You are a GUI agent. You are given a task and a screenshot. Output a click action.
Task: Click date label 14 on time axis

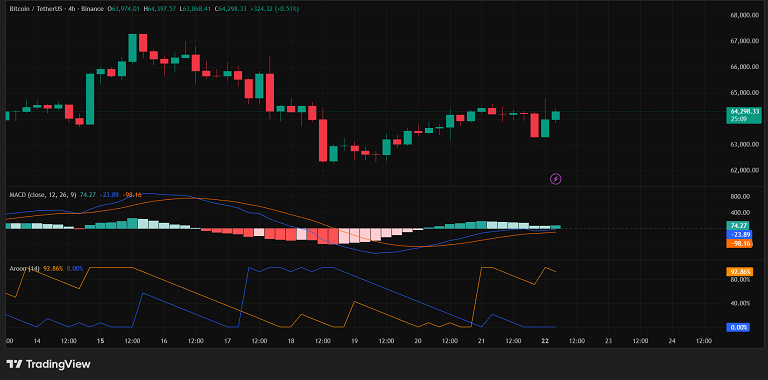pyautogui.click(x=37, y=341)
